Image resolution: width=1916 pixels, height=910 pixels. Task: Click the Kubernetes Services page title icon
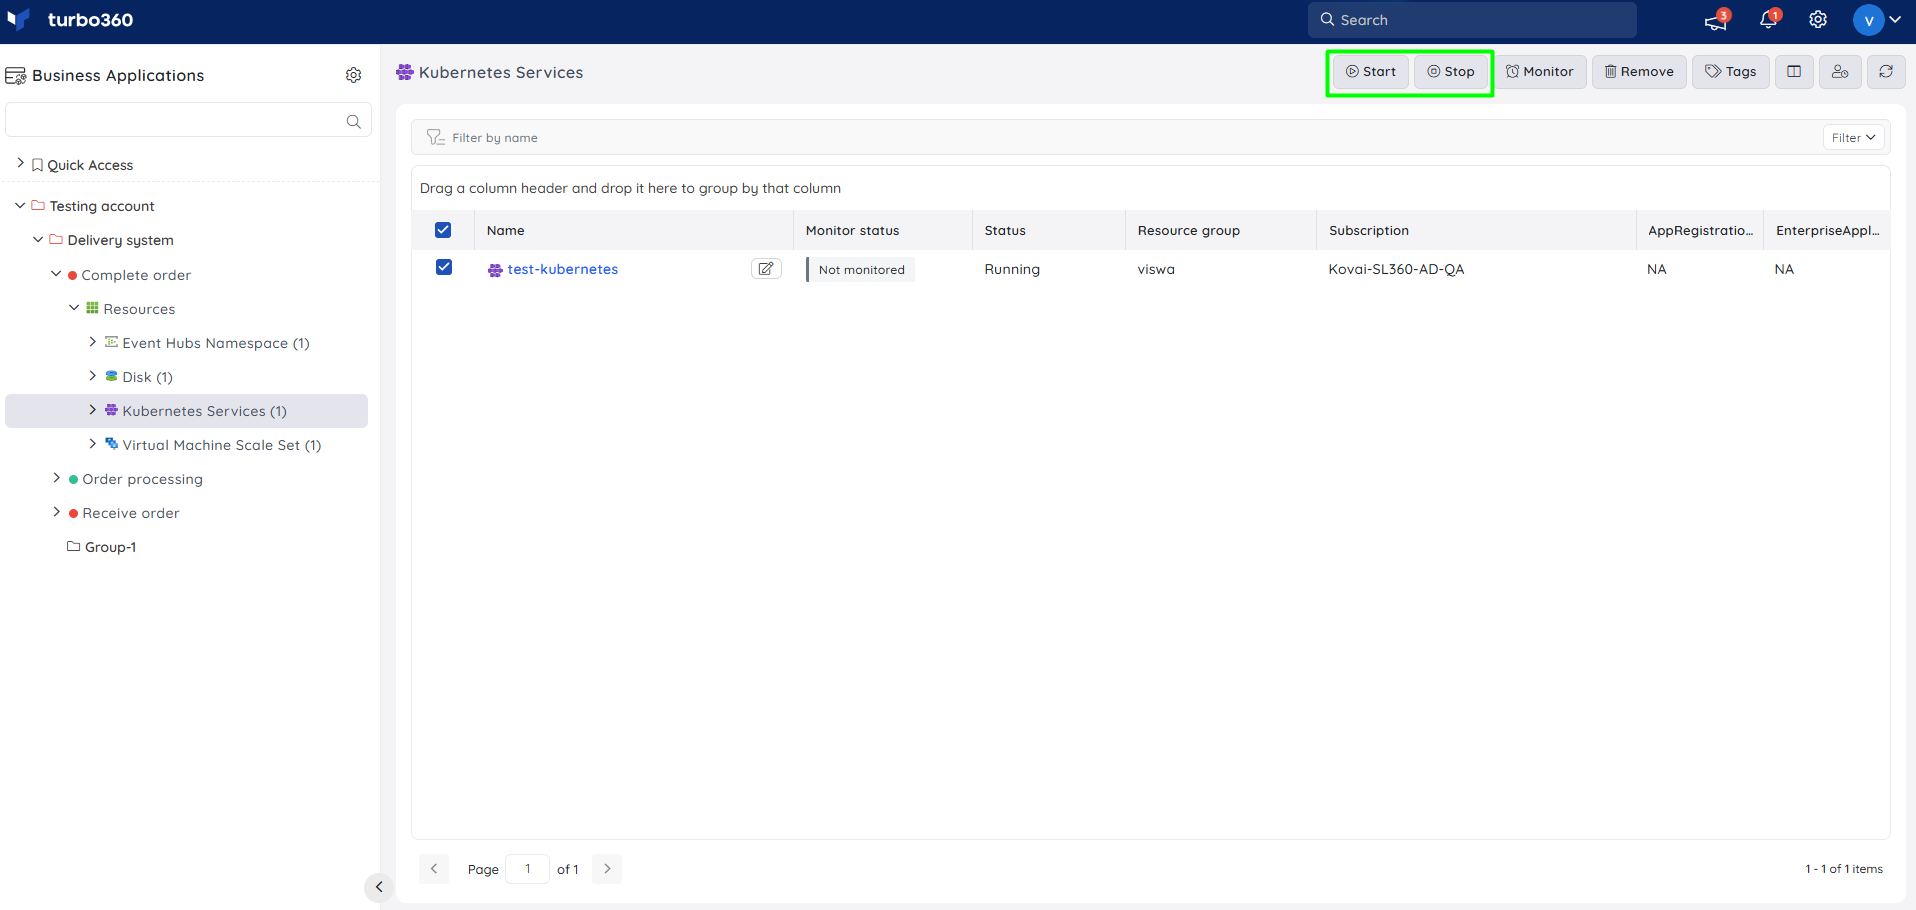tap(405, 72)
